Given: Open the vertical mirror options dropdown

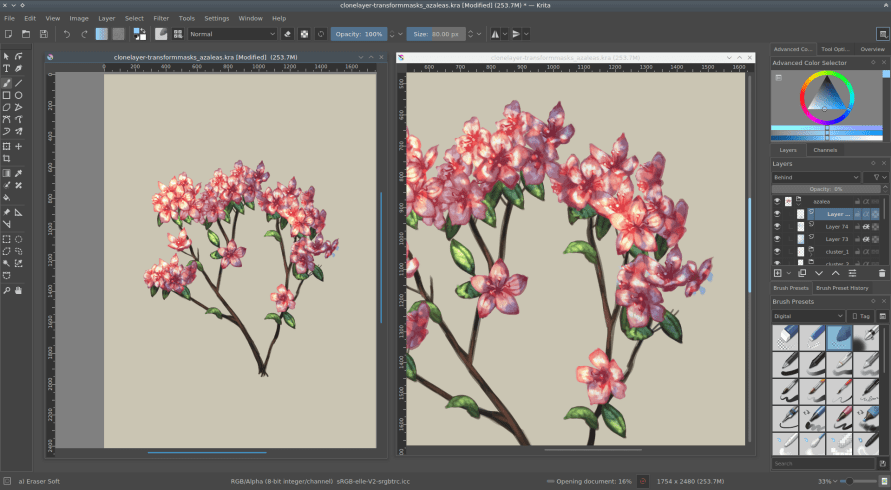Looking at the screenshot, I should (526, 34).
